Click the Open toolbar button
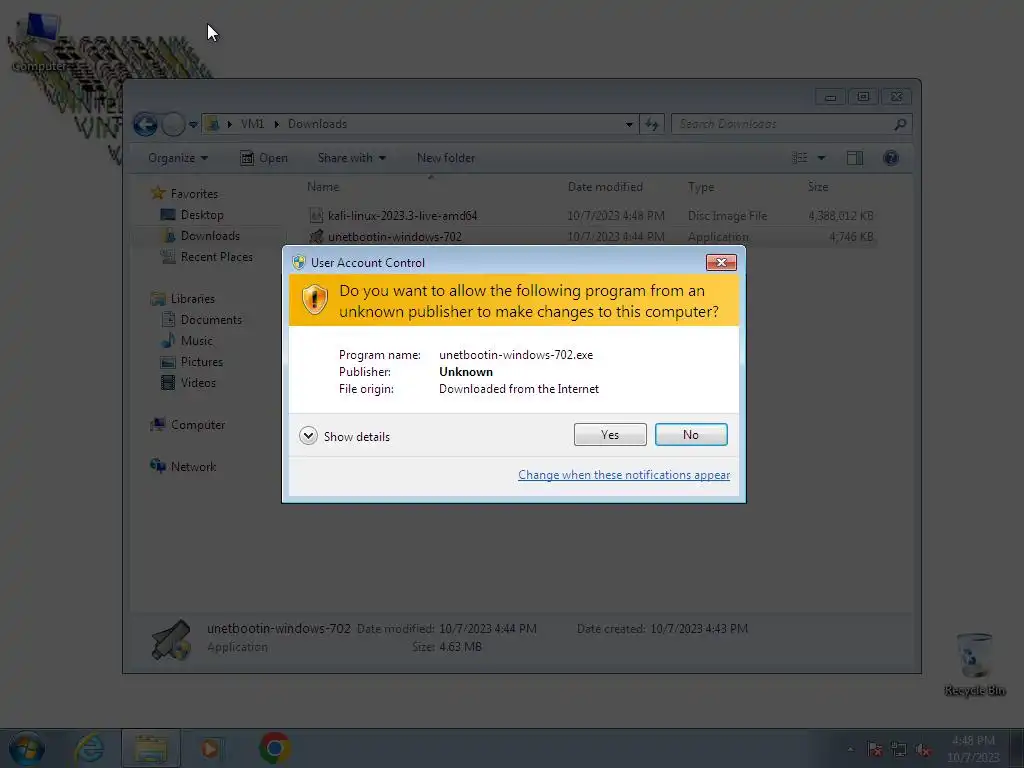 coord(264,158)
